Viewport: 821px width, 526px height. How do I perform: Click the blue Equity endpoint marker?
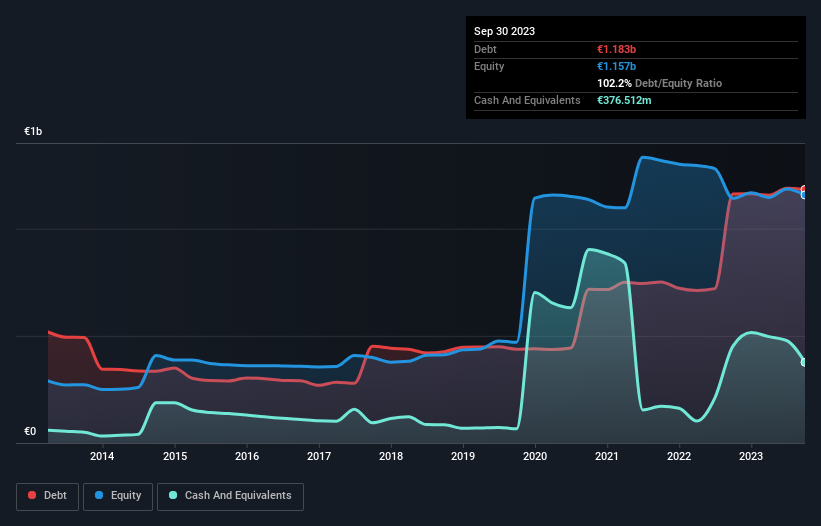[804, 195]
